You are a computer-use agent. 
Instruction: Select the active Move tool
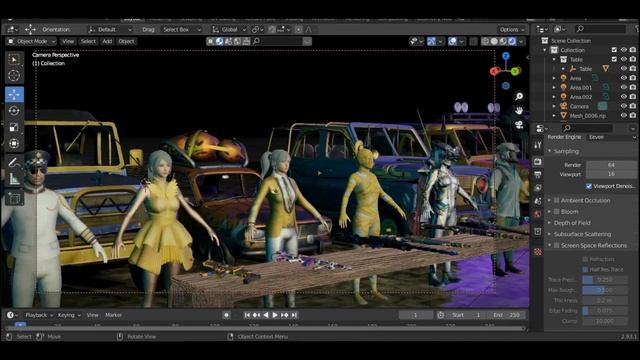14,94
